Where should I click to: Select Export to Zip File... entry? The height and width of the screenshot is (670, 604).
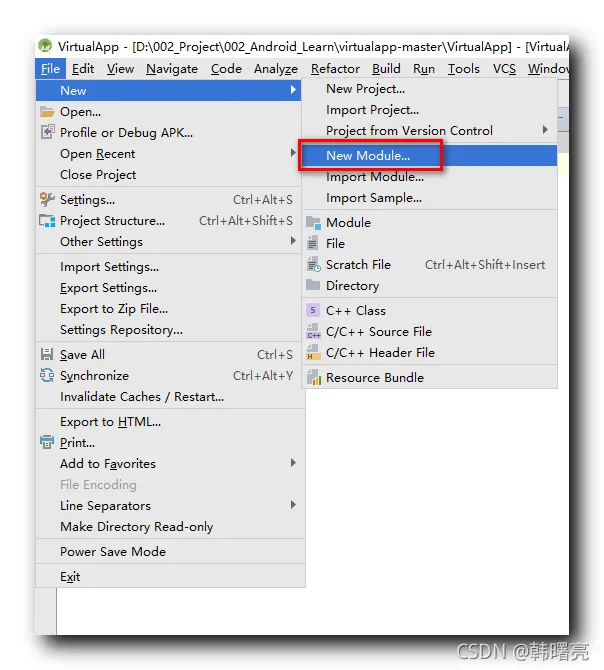(169, 309)
